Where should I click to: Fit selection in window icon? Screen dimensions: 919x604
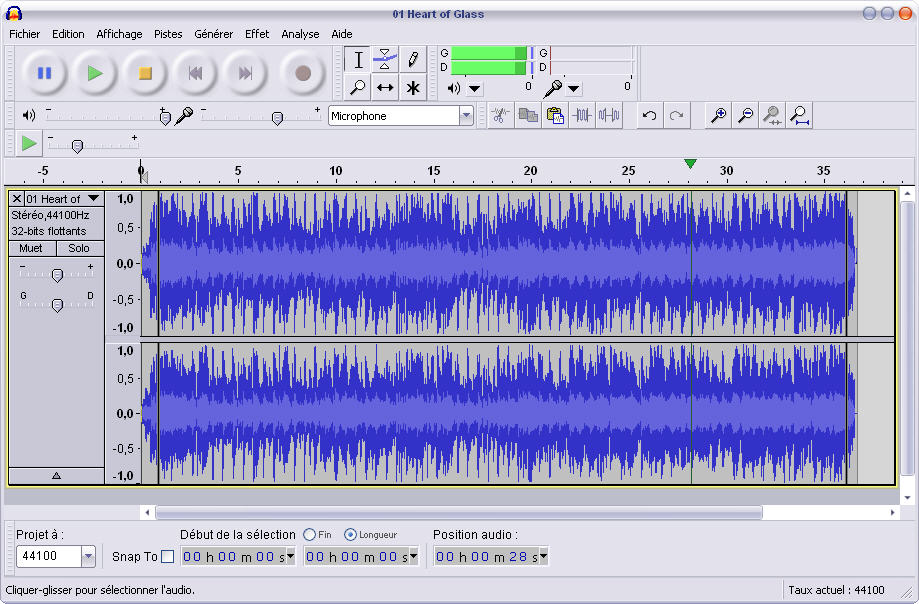(x=772, y=115)
